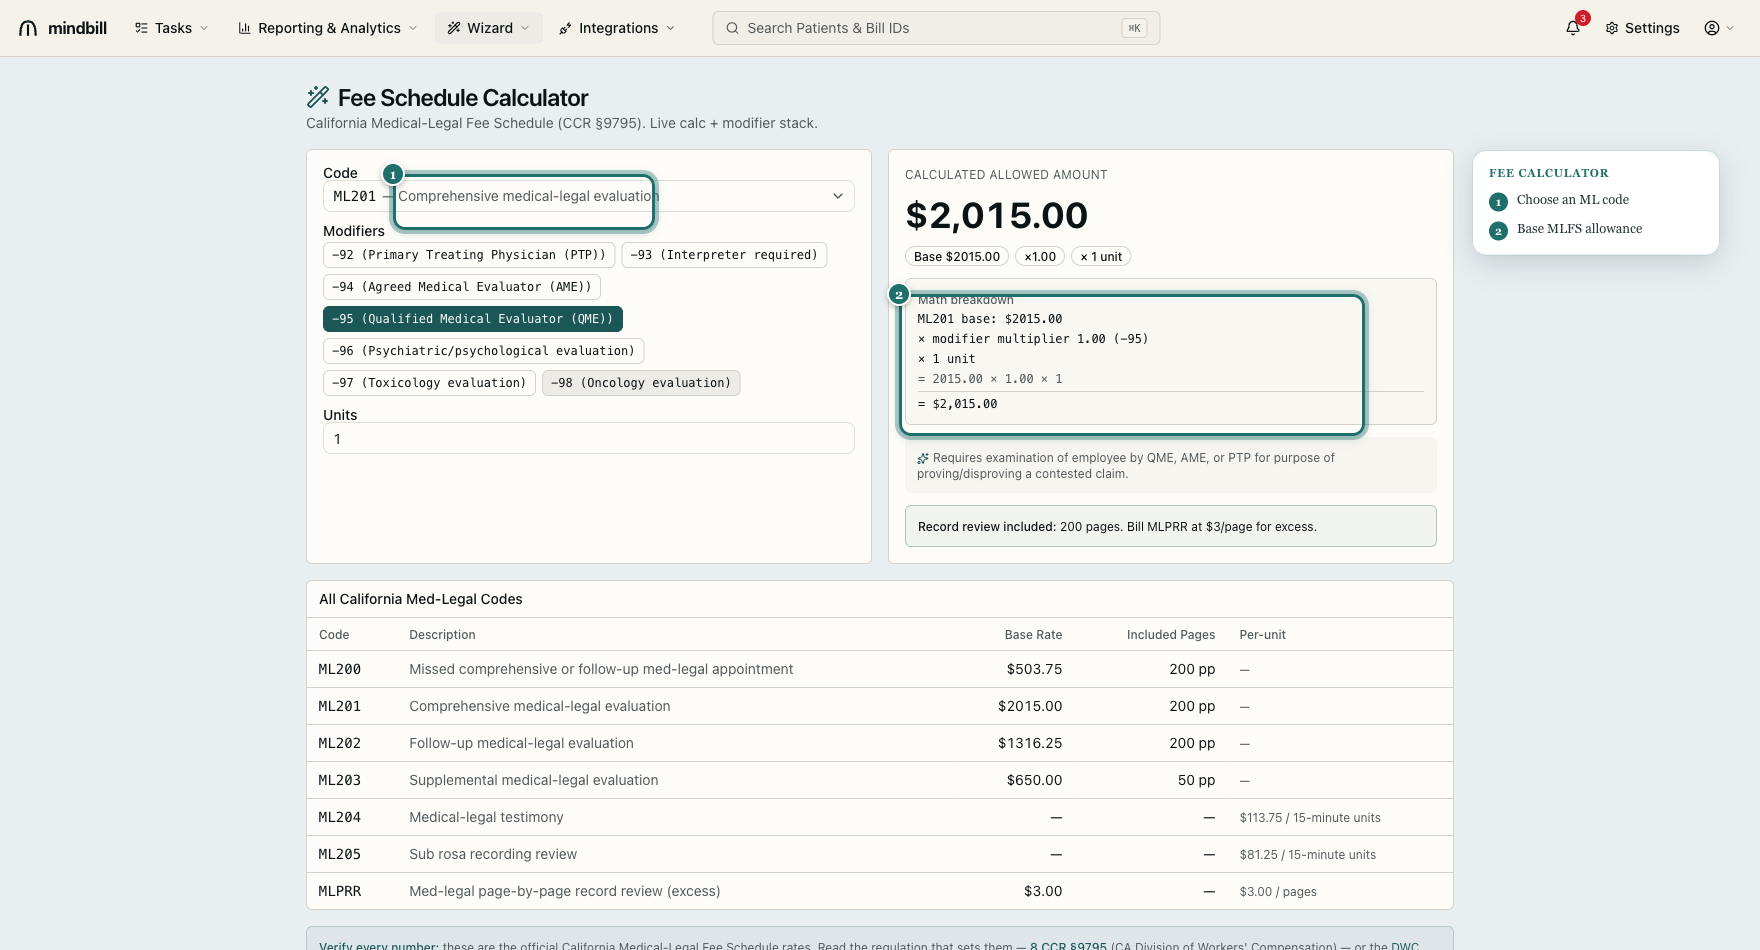Click the ML201 base: $2015.00 breakdown line

tap(990, 319)
